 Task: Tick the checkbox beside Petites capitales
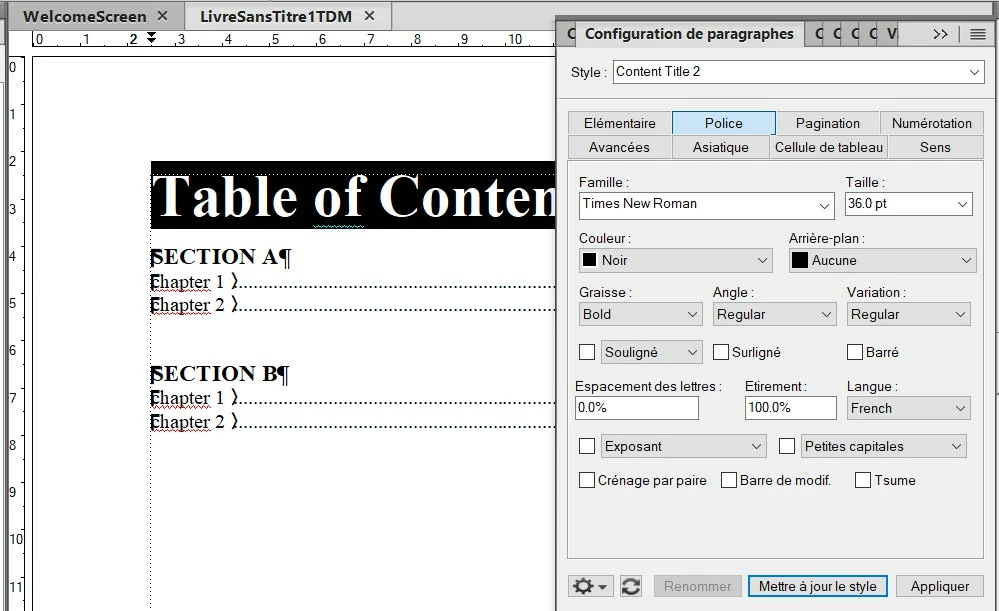pyautogui.click(x=787, y=446)
